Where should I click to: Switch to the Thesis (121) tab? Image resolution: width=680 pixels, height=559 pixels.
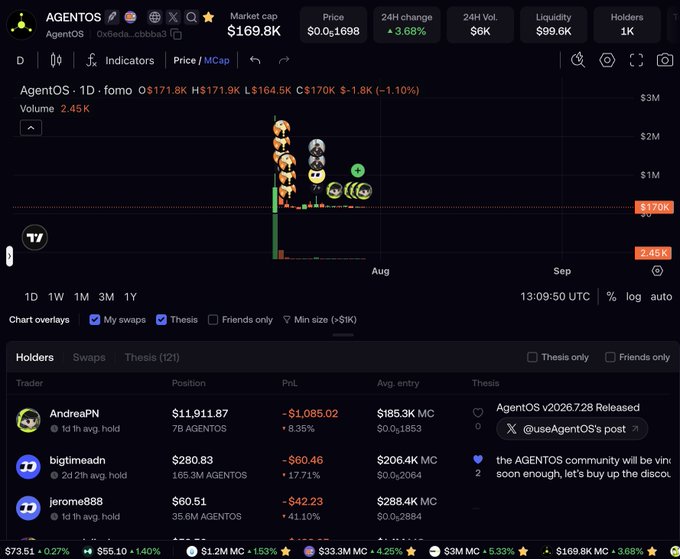[x=152, y=357]
